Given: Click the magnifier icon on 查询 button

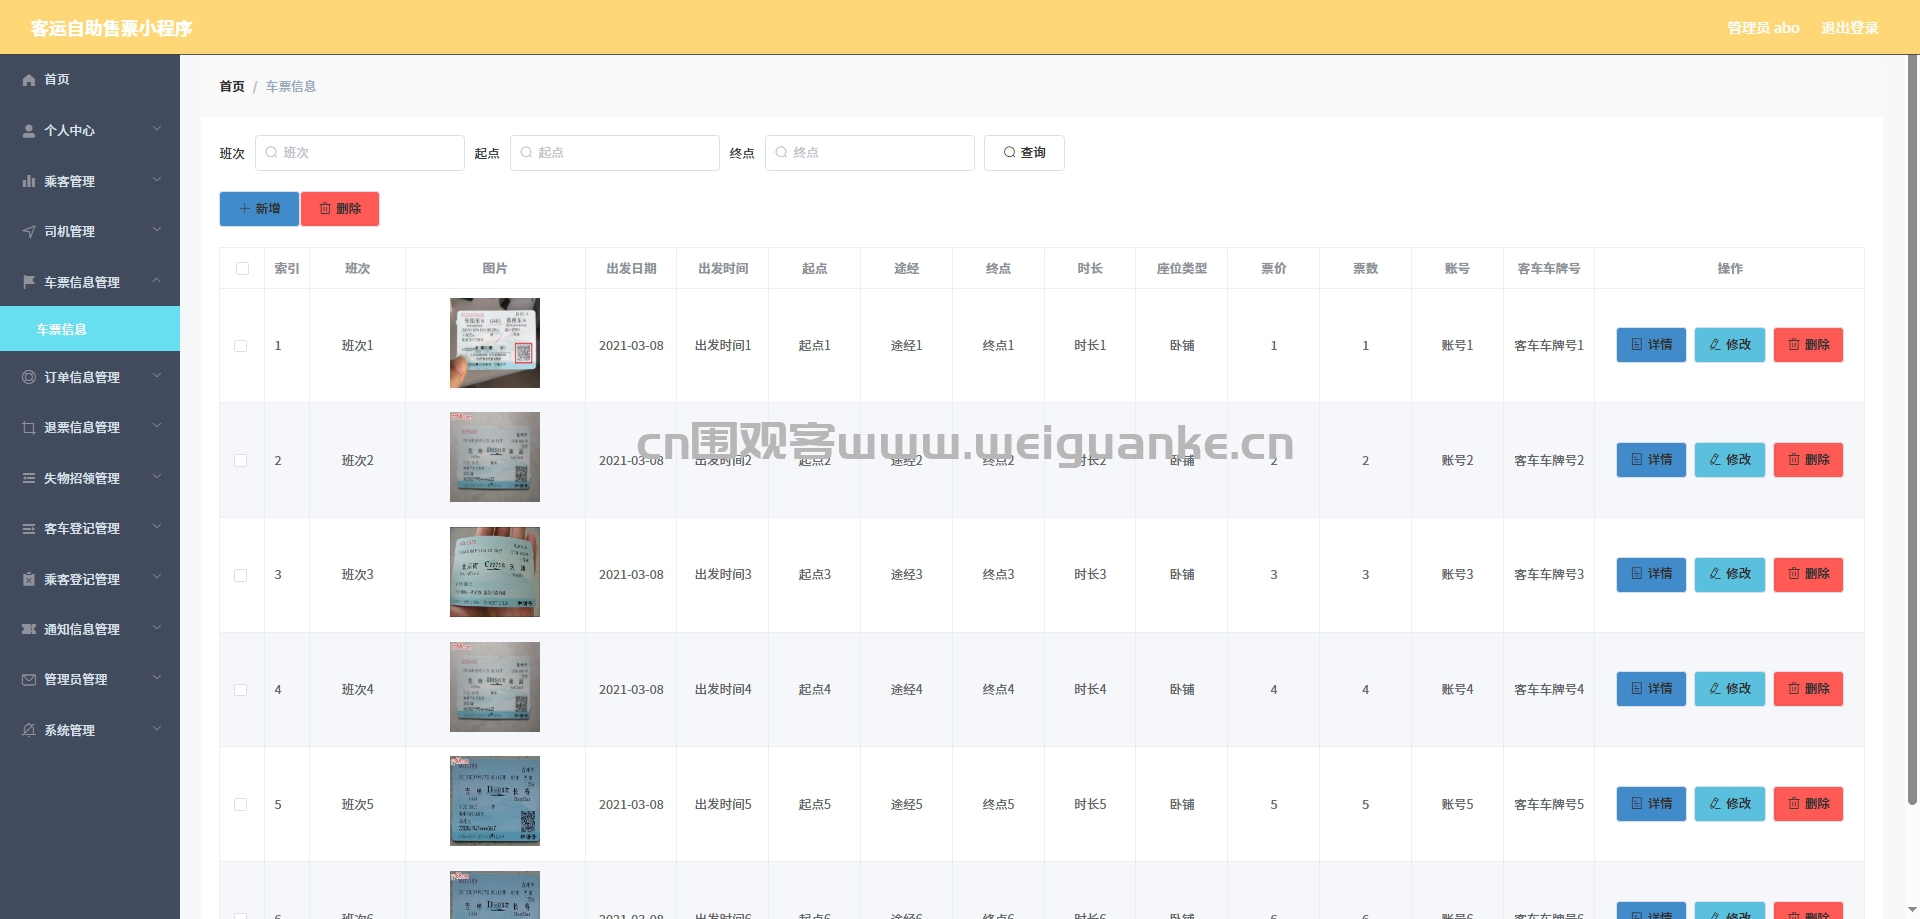Looking at the screenshot, I should point(1010,153).
